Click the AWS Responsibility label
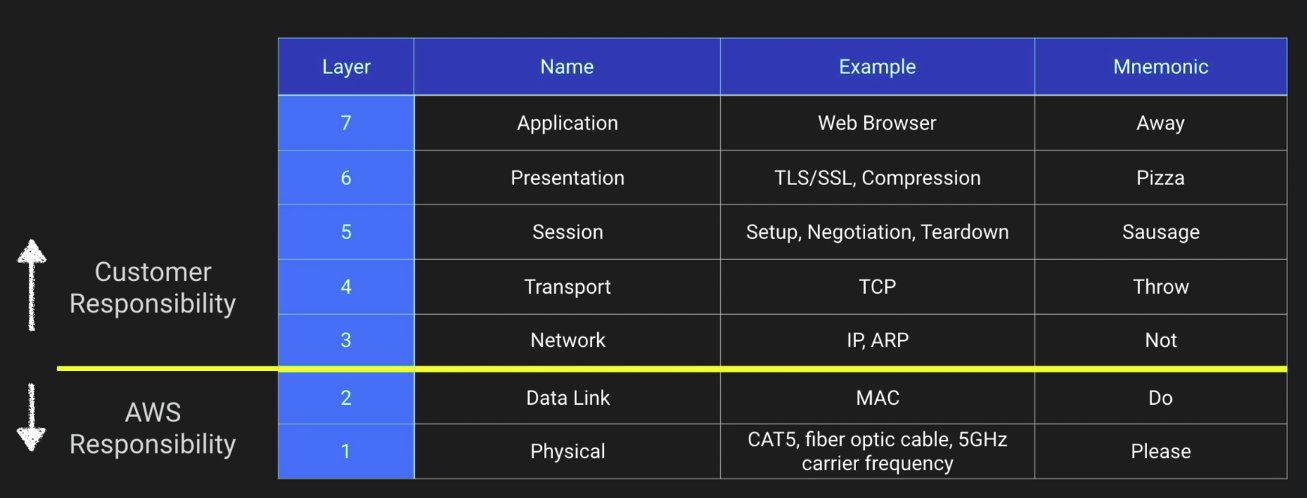Viewport: 1307px width, 498px height. (x=152, y=428)
